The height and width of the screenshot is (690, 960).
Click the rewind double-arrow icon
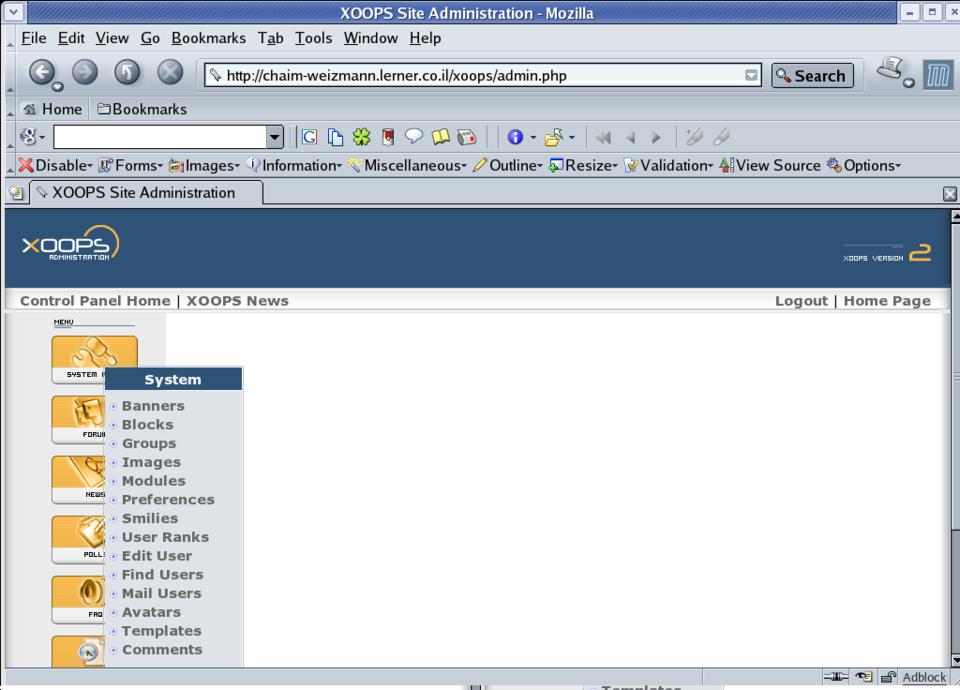point(603,138)
